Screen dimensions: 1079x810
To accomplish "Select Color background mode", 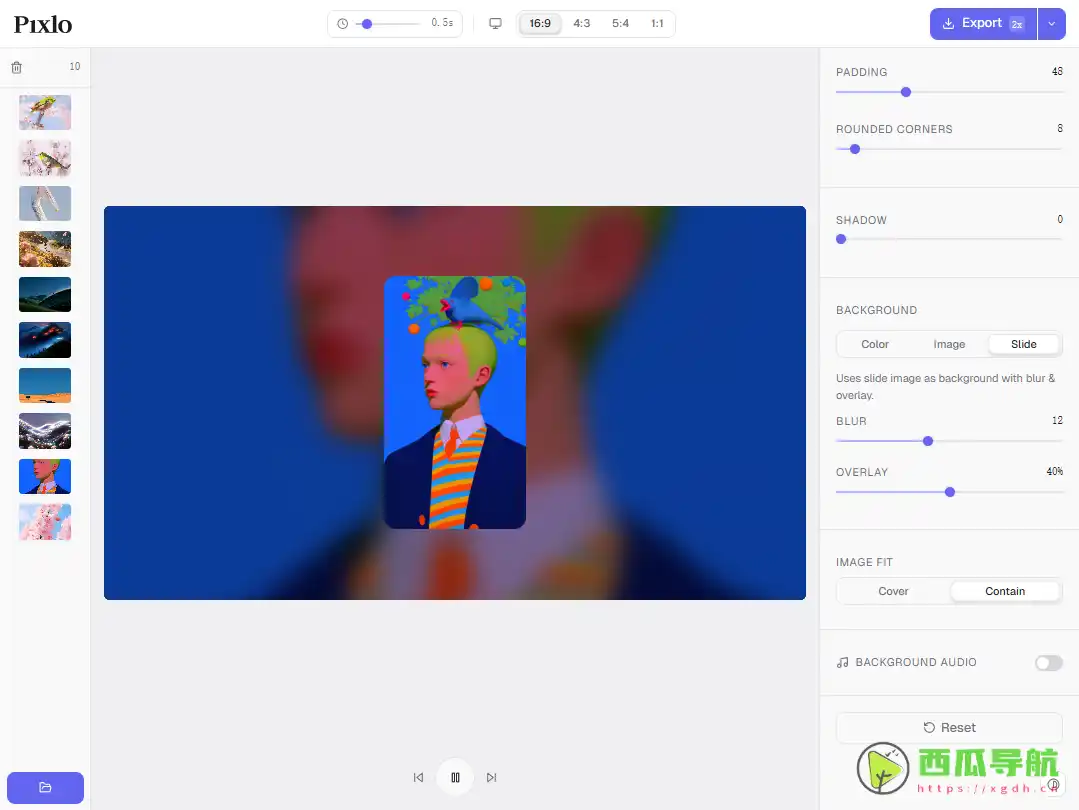I will (874, 344).
